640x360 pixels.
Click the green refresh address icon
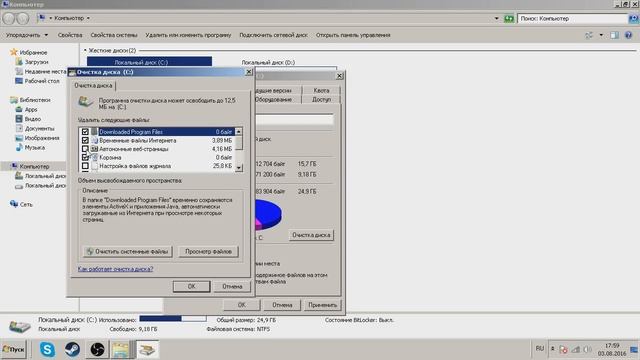(x=509, y=18)
